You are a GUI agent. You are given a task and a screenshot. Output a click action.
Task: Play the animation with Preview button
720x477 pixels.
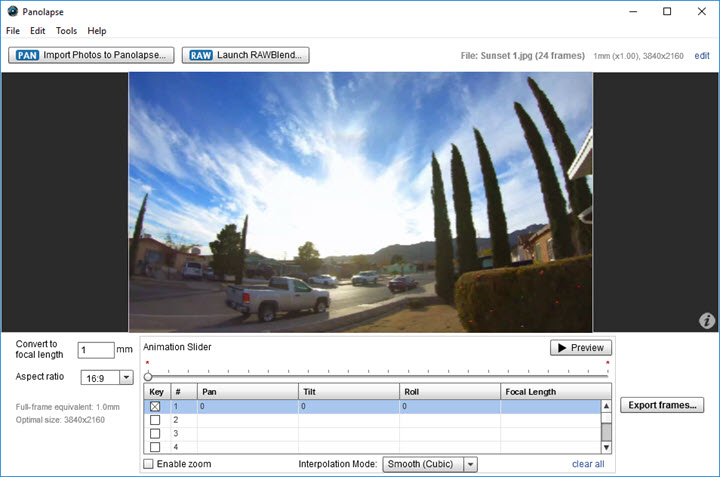click(580, 348)
